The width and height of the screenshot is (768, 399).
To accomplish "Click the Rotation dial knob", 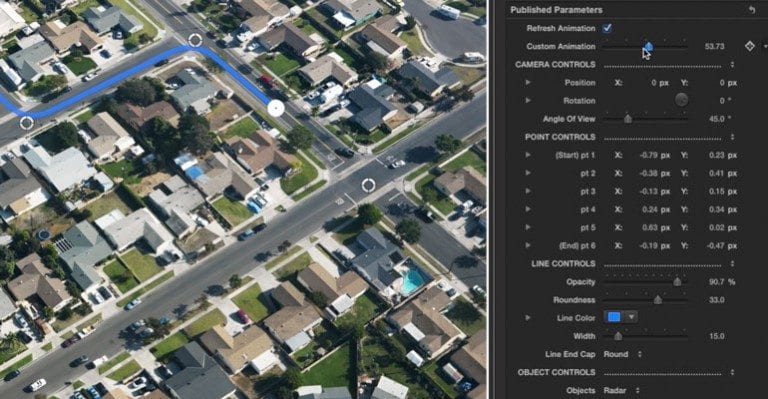I will [681, 100].
